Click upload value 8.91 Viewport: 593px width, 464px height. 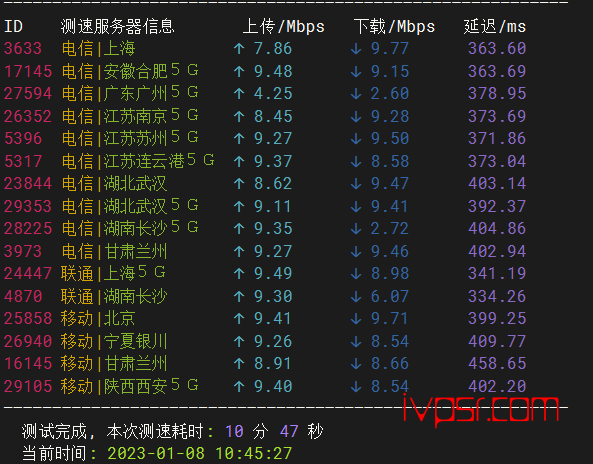point(273,363)
